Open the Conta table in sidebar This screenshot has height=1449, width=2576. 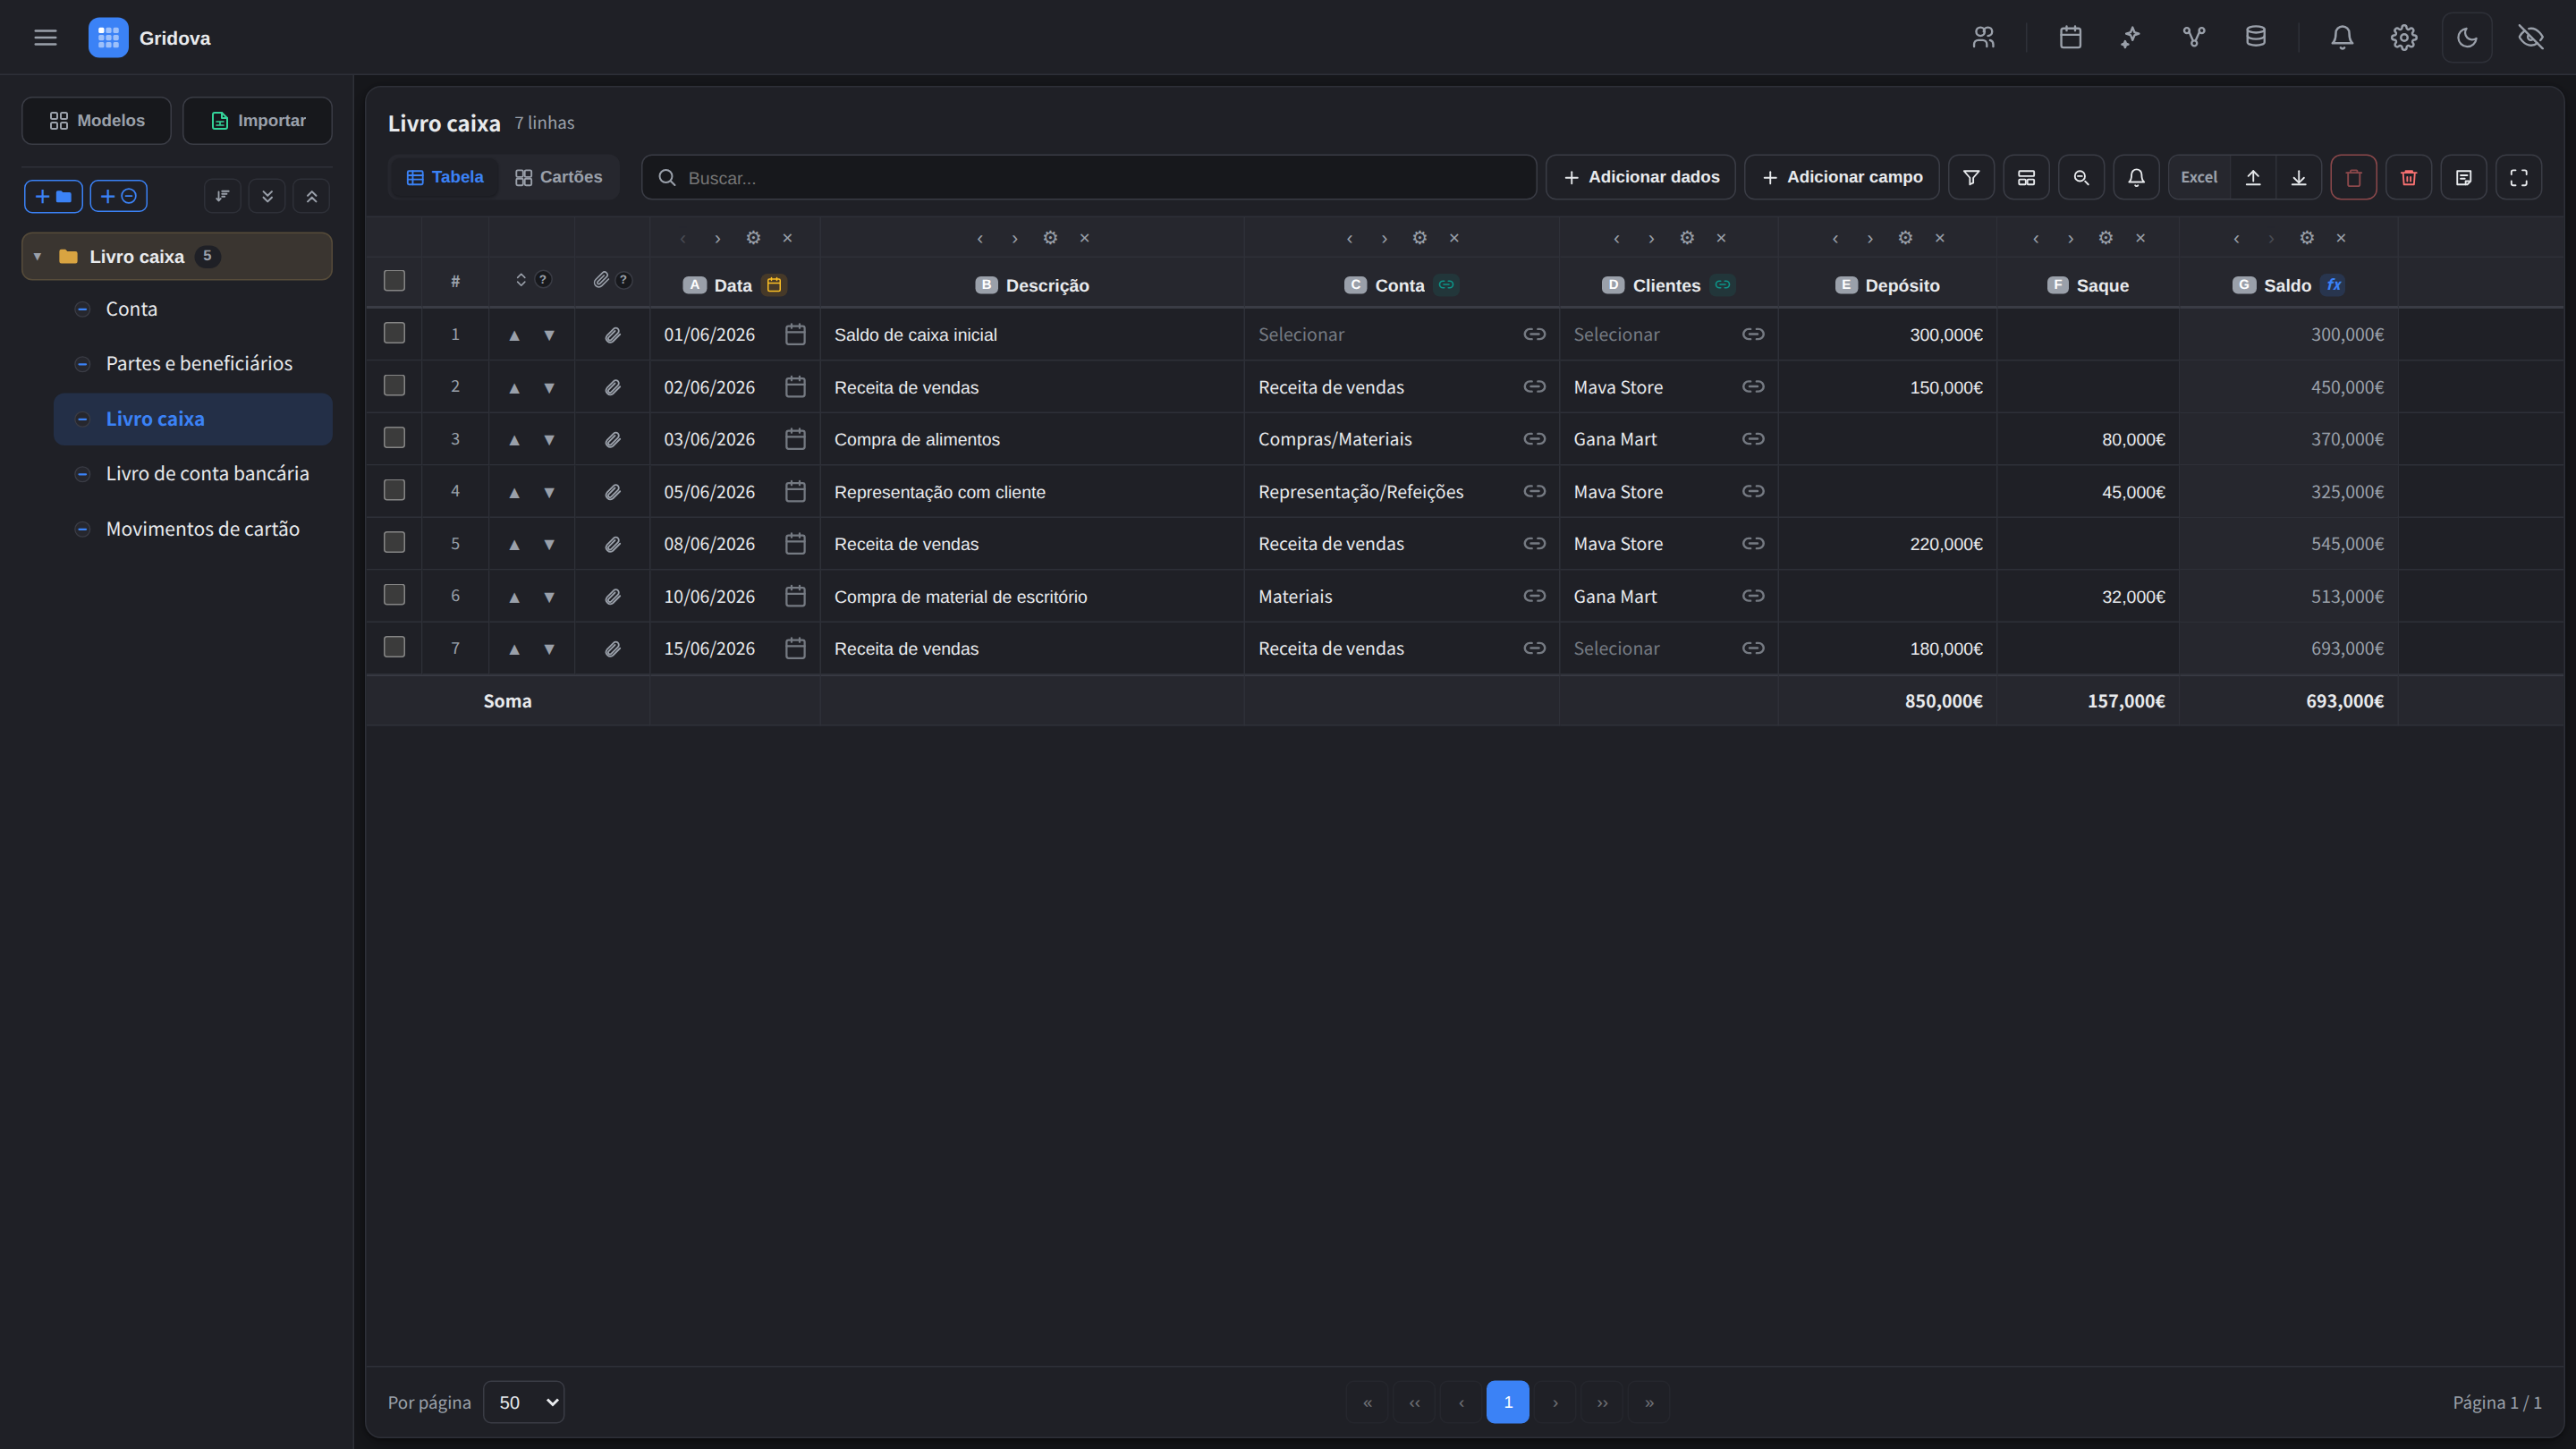pos(192,309)
